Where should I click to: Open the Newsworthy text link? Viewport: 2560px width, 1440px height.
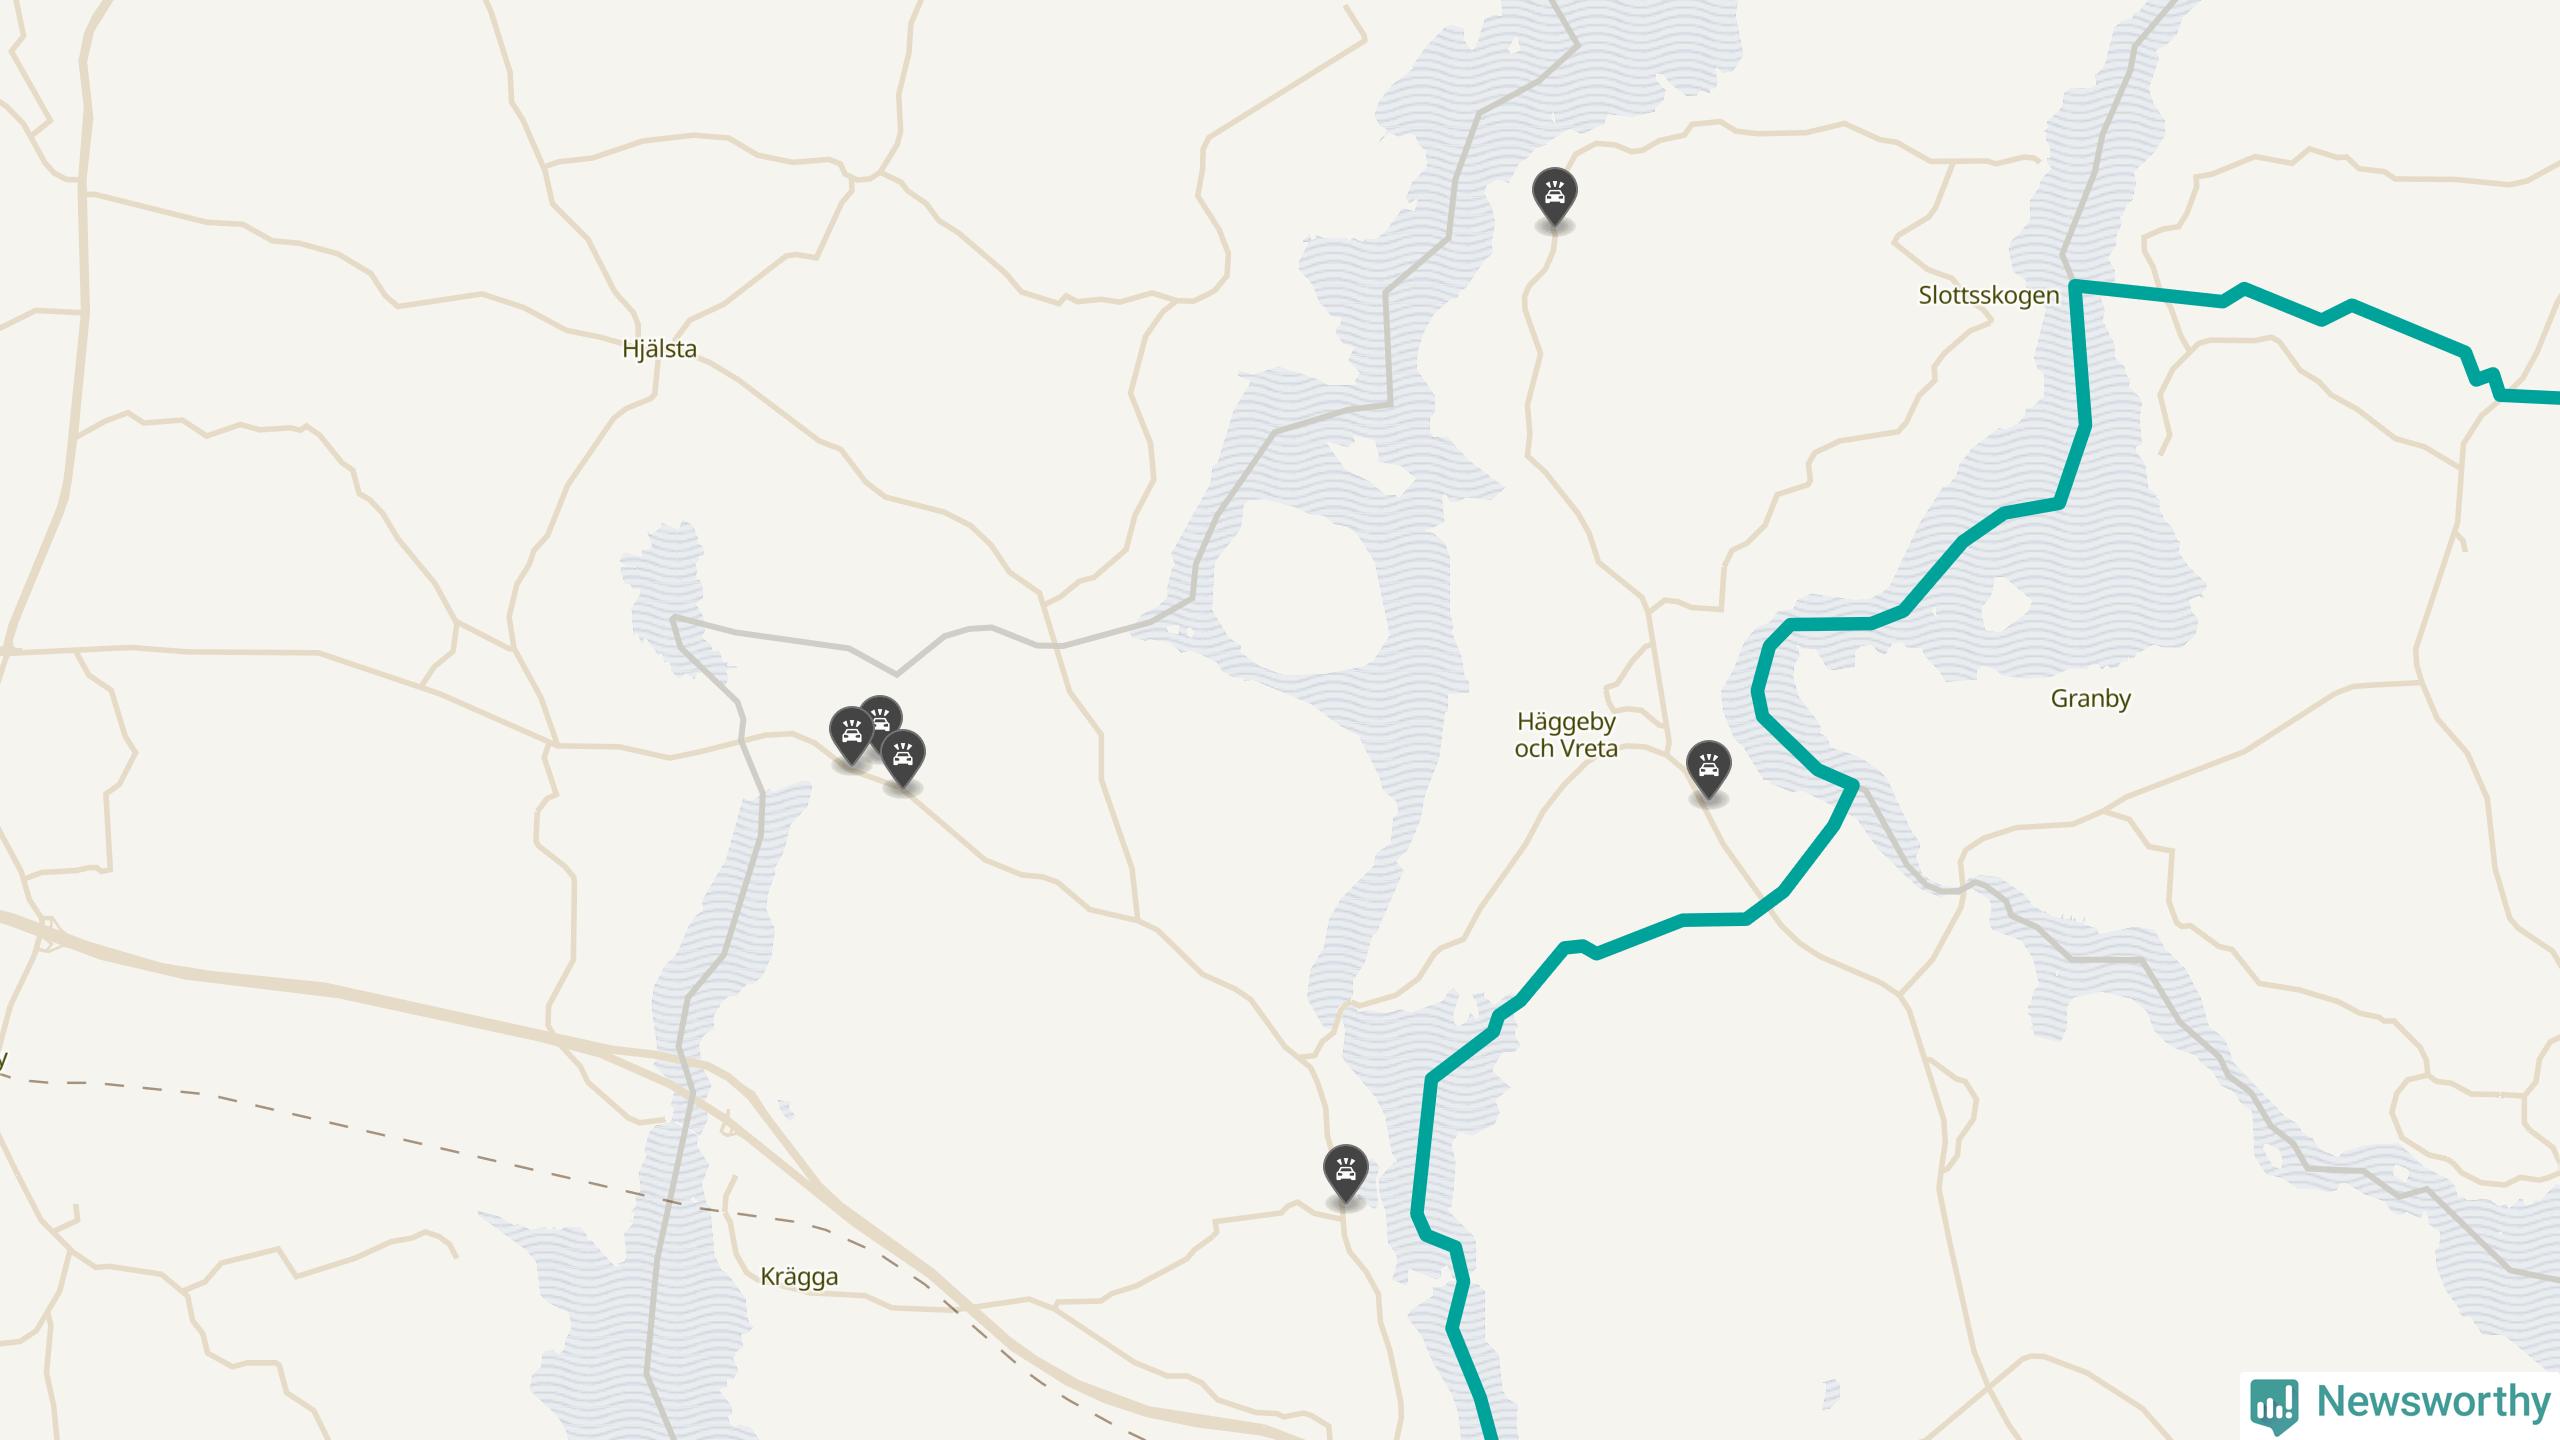point(2433,1401)
